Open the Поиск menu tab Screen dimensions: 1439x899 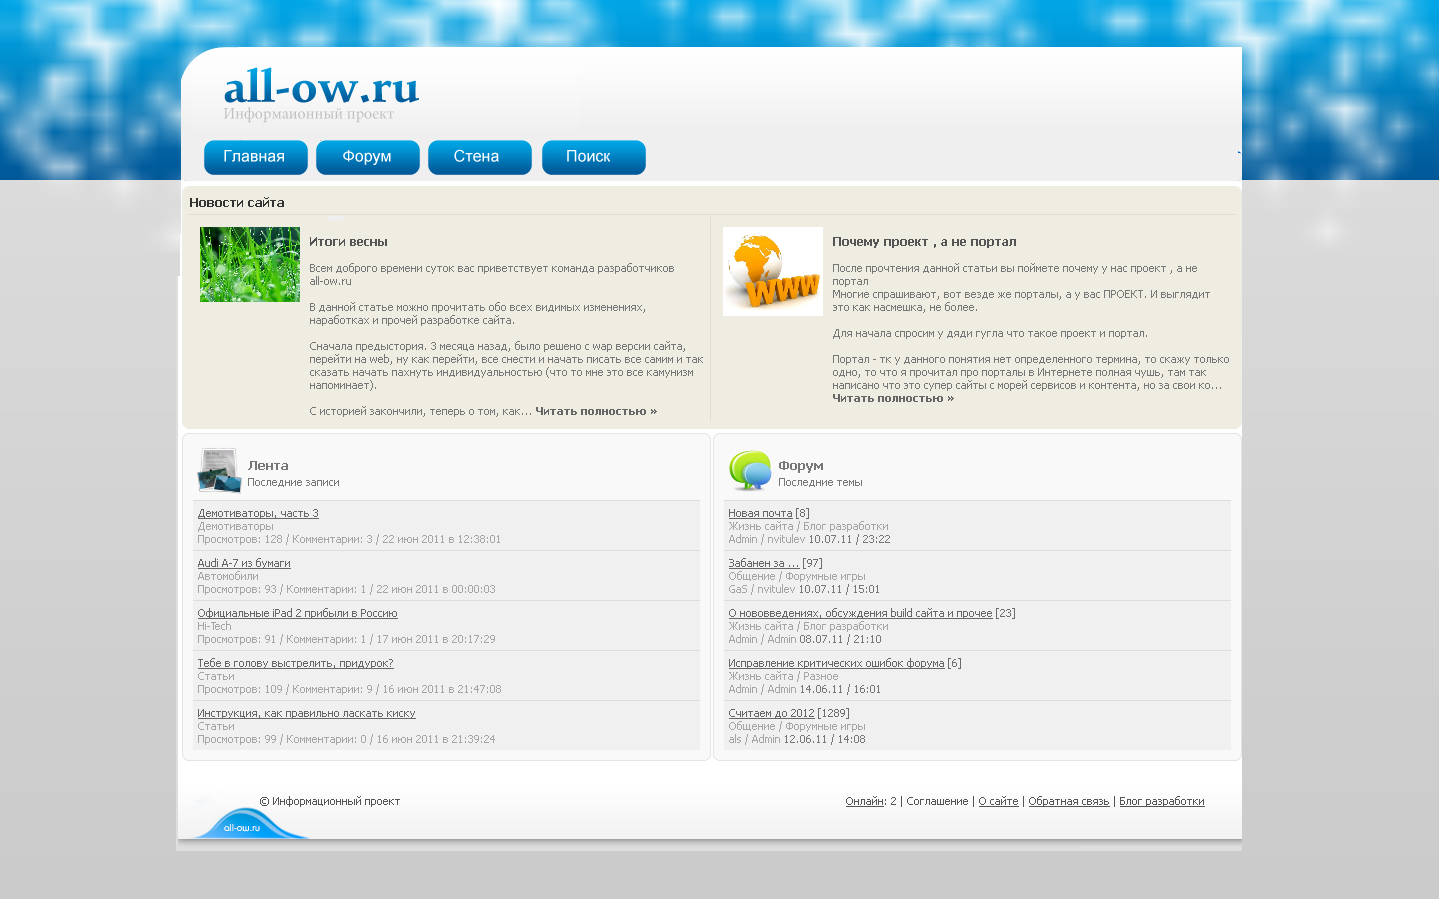(x=593, y=157)
